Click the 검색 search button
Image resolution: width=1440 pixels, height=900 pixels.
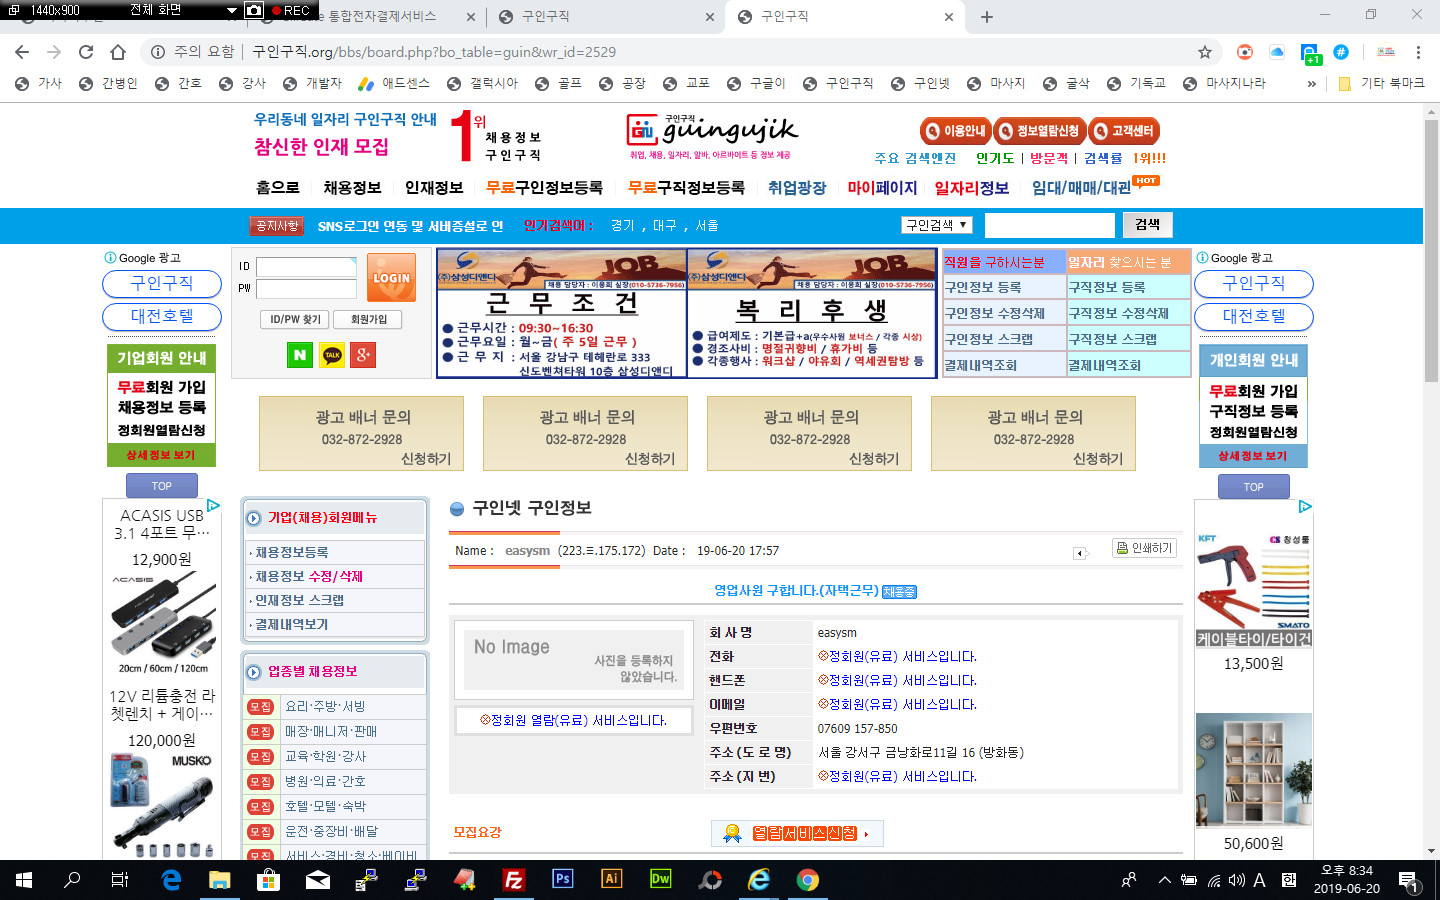(x=1147, y=224)
